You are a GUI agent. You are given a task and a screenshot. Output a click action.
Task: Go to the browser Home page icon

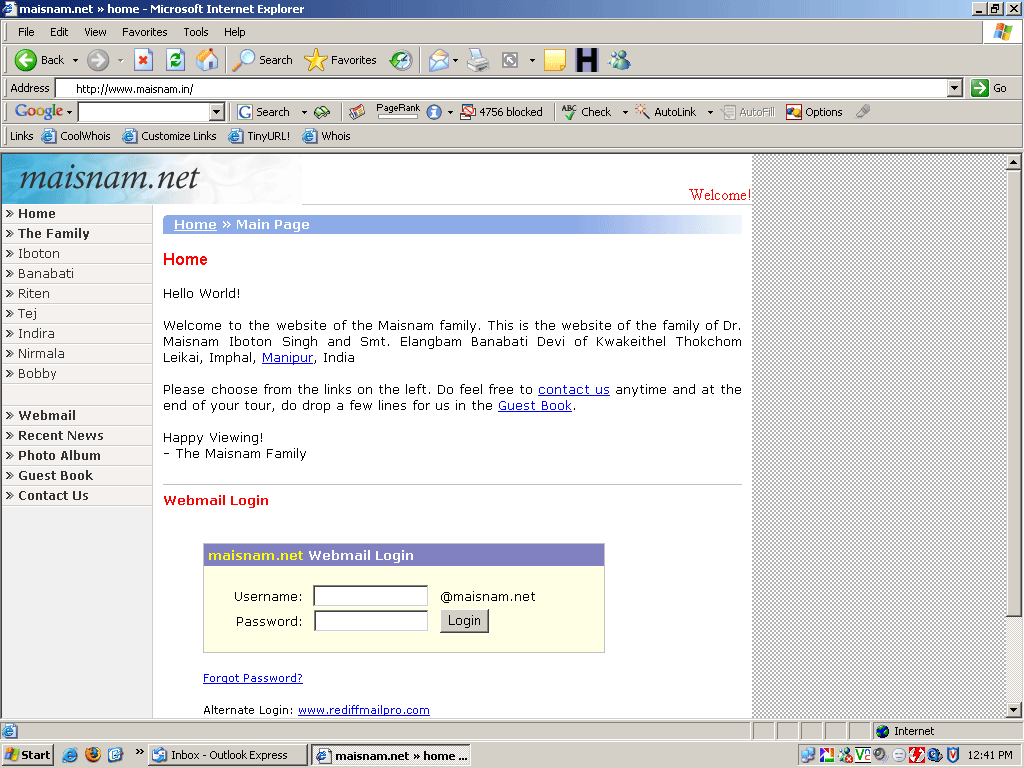pyautogui.click(x=207, y=60)
